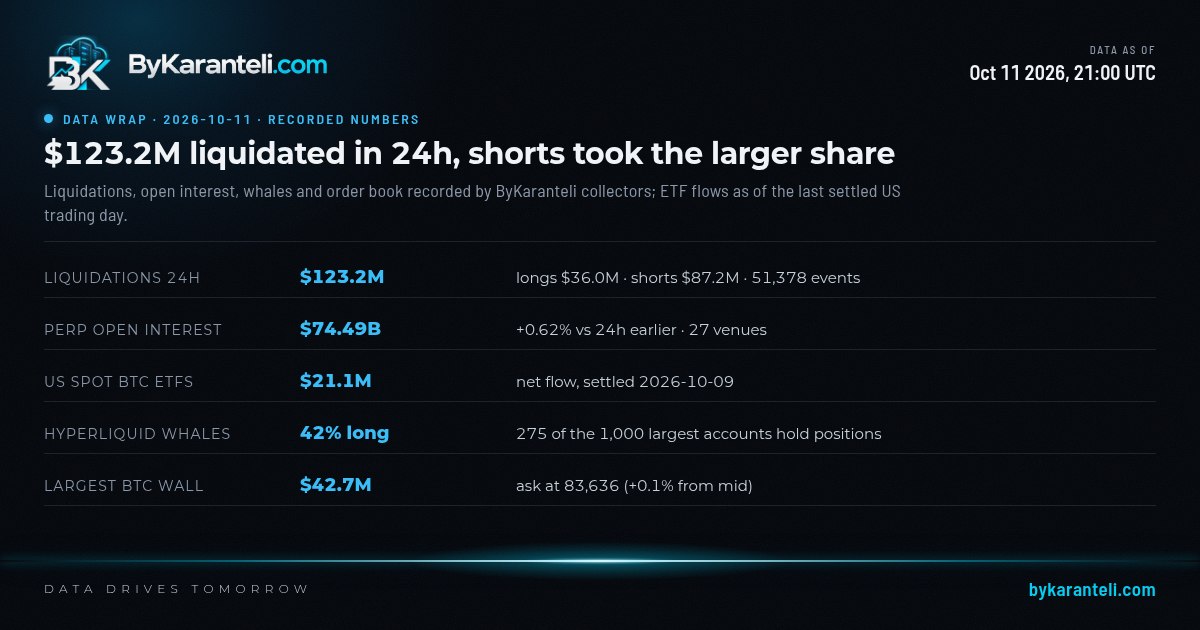Image resolution: width=1200 pixels, height=630 pixels.
Task: Click the 42% long whales value
Action: (344, 433)
